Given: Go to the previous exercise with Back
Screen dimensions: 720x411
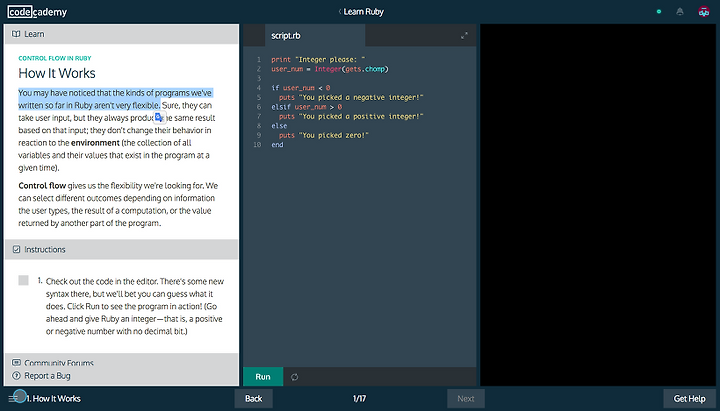Looking at the screenshot, I should tap(253, 399).
